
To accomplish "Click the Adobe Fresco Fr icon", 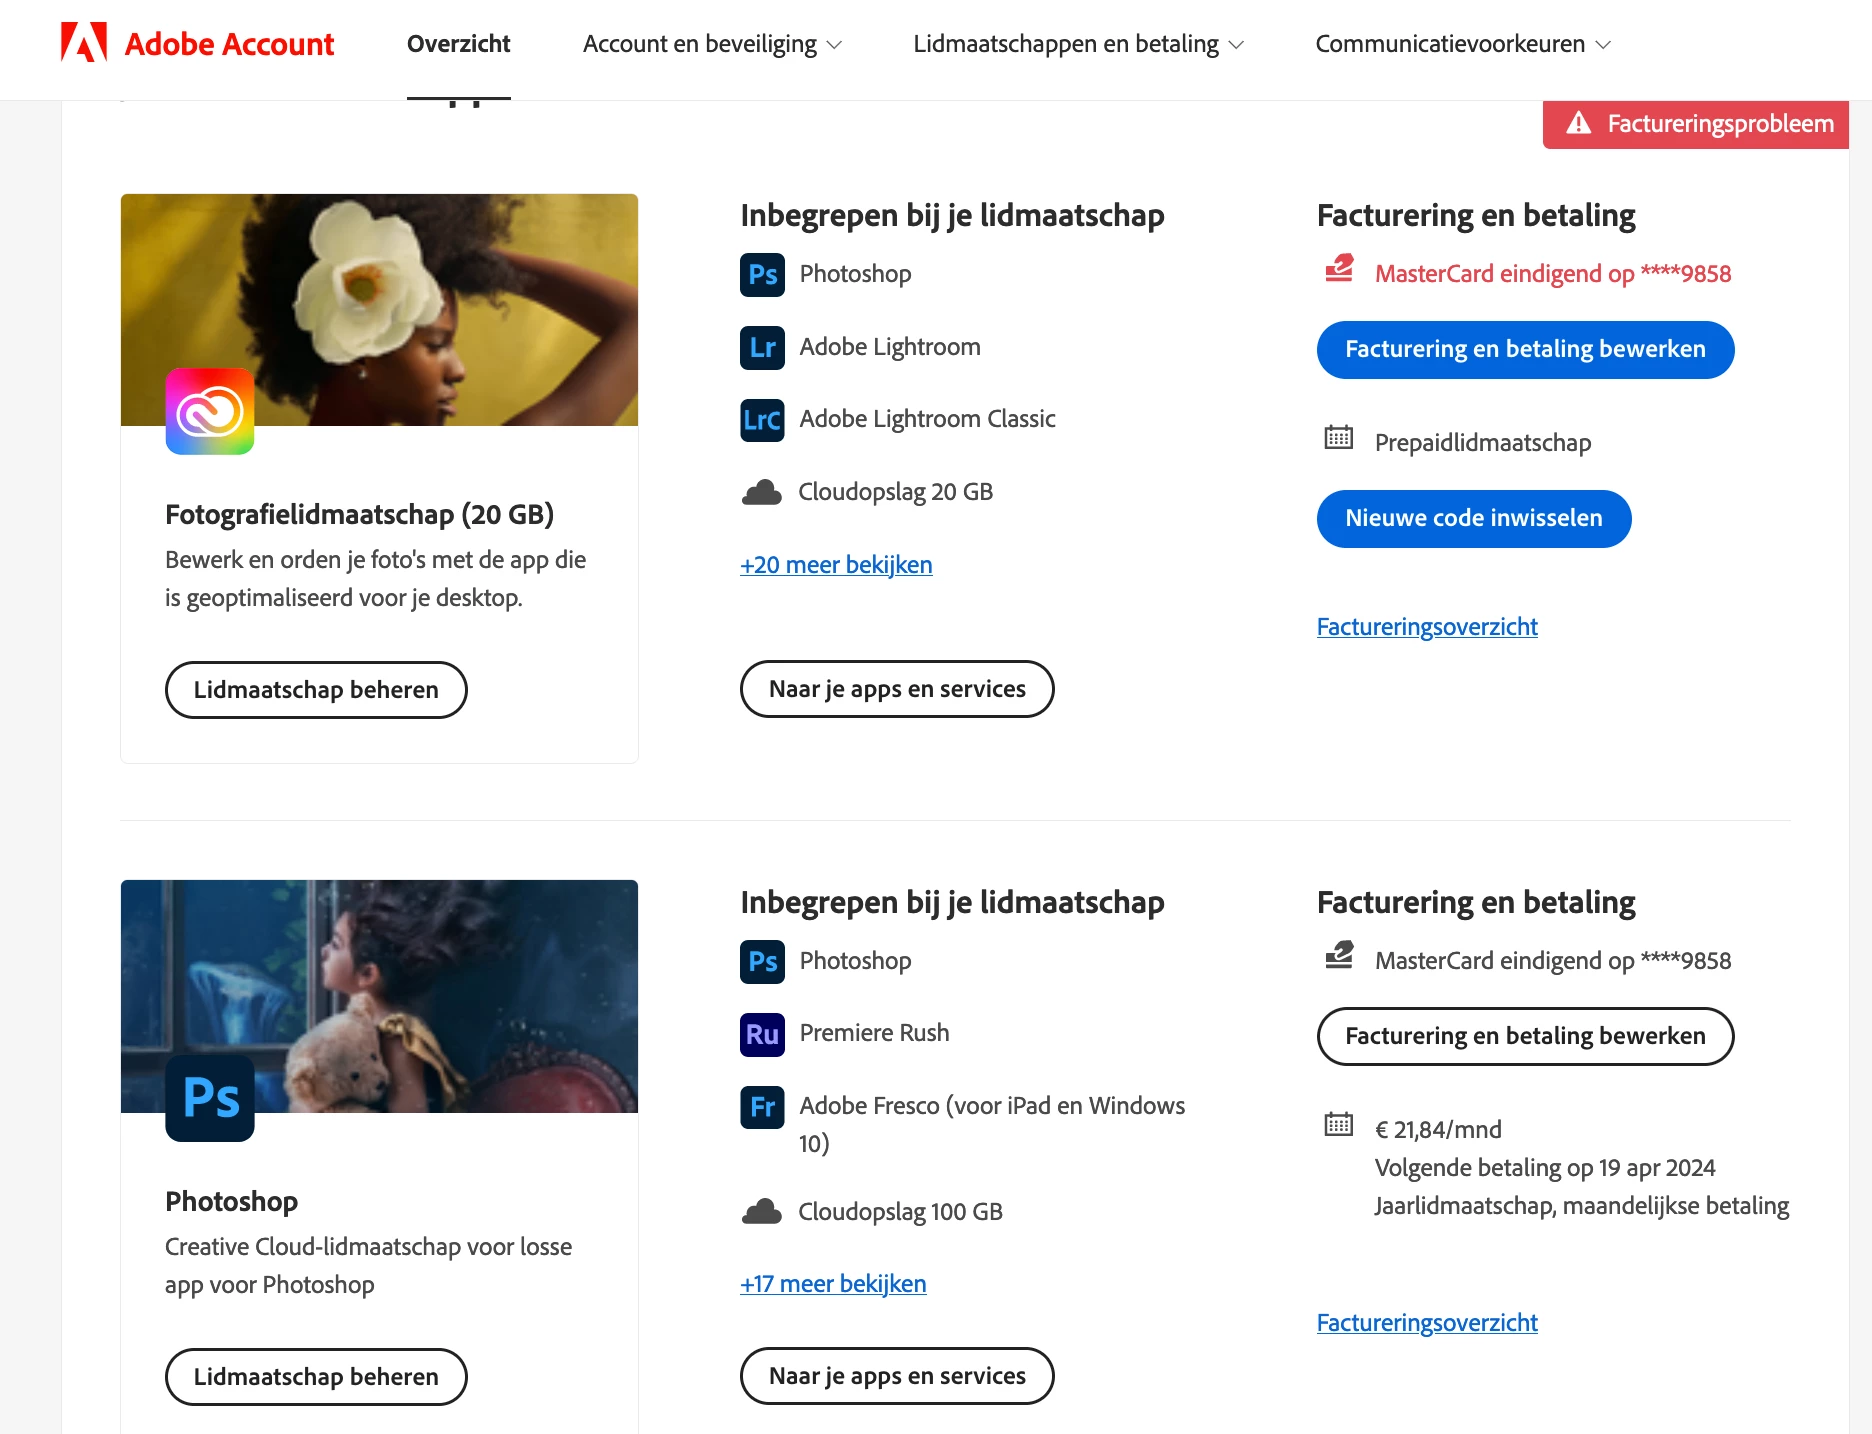I will tap(762, 1107).
